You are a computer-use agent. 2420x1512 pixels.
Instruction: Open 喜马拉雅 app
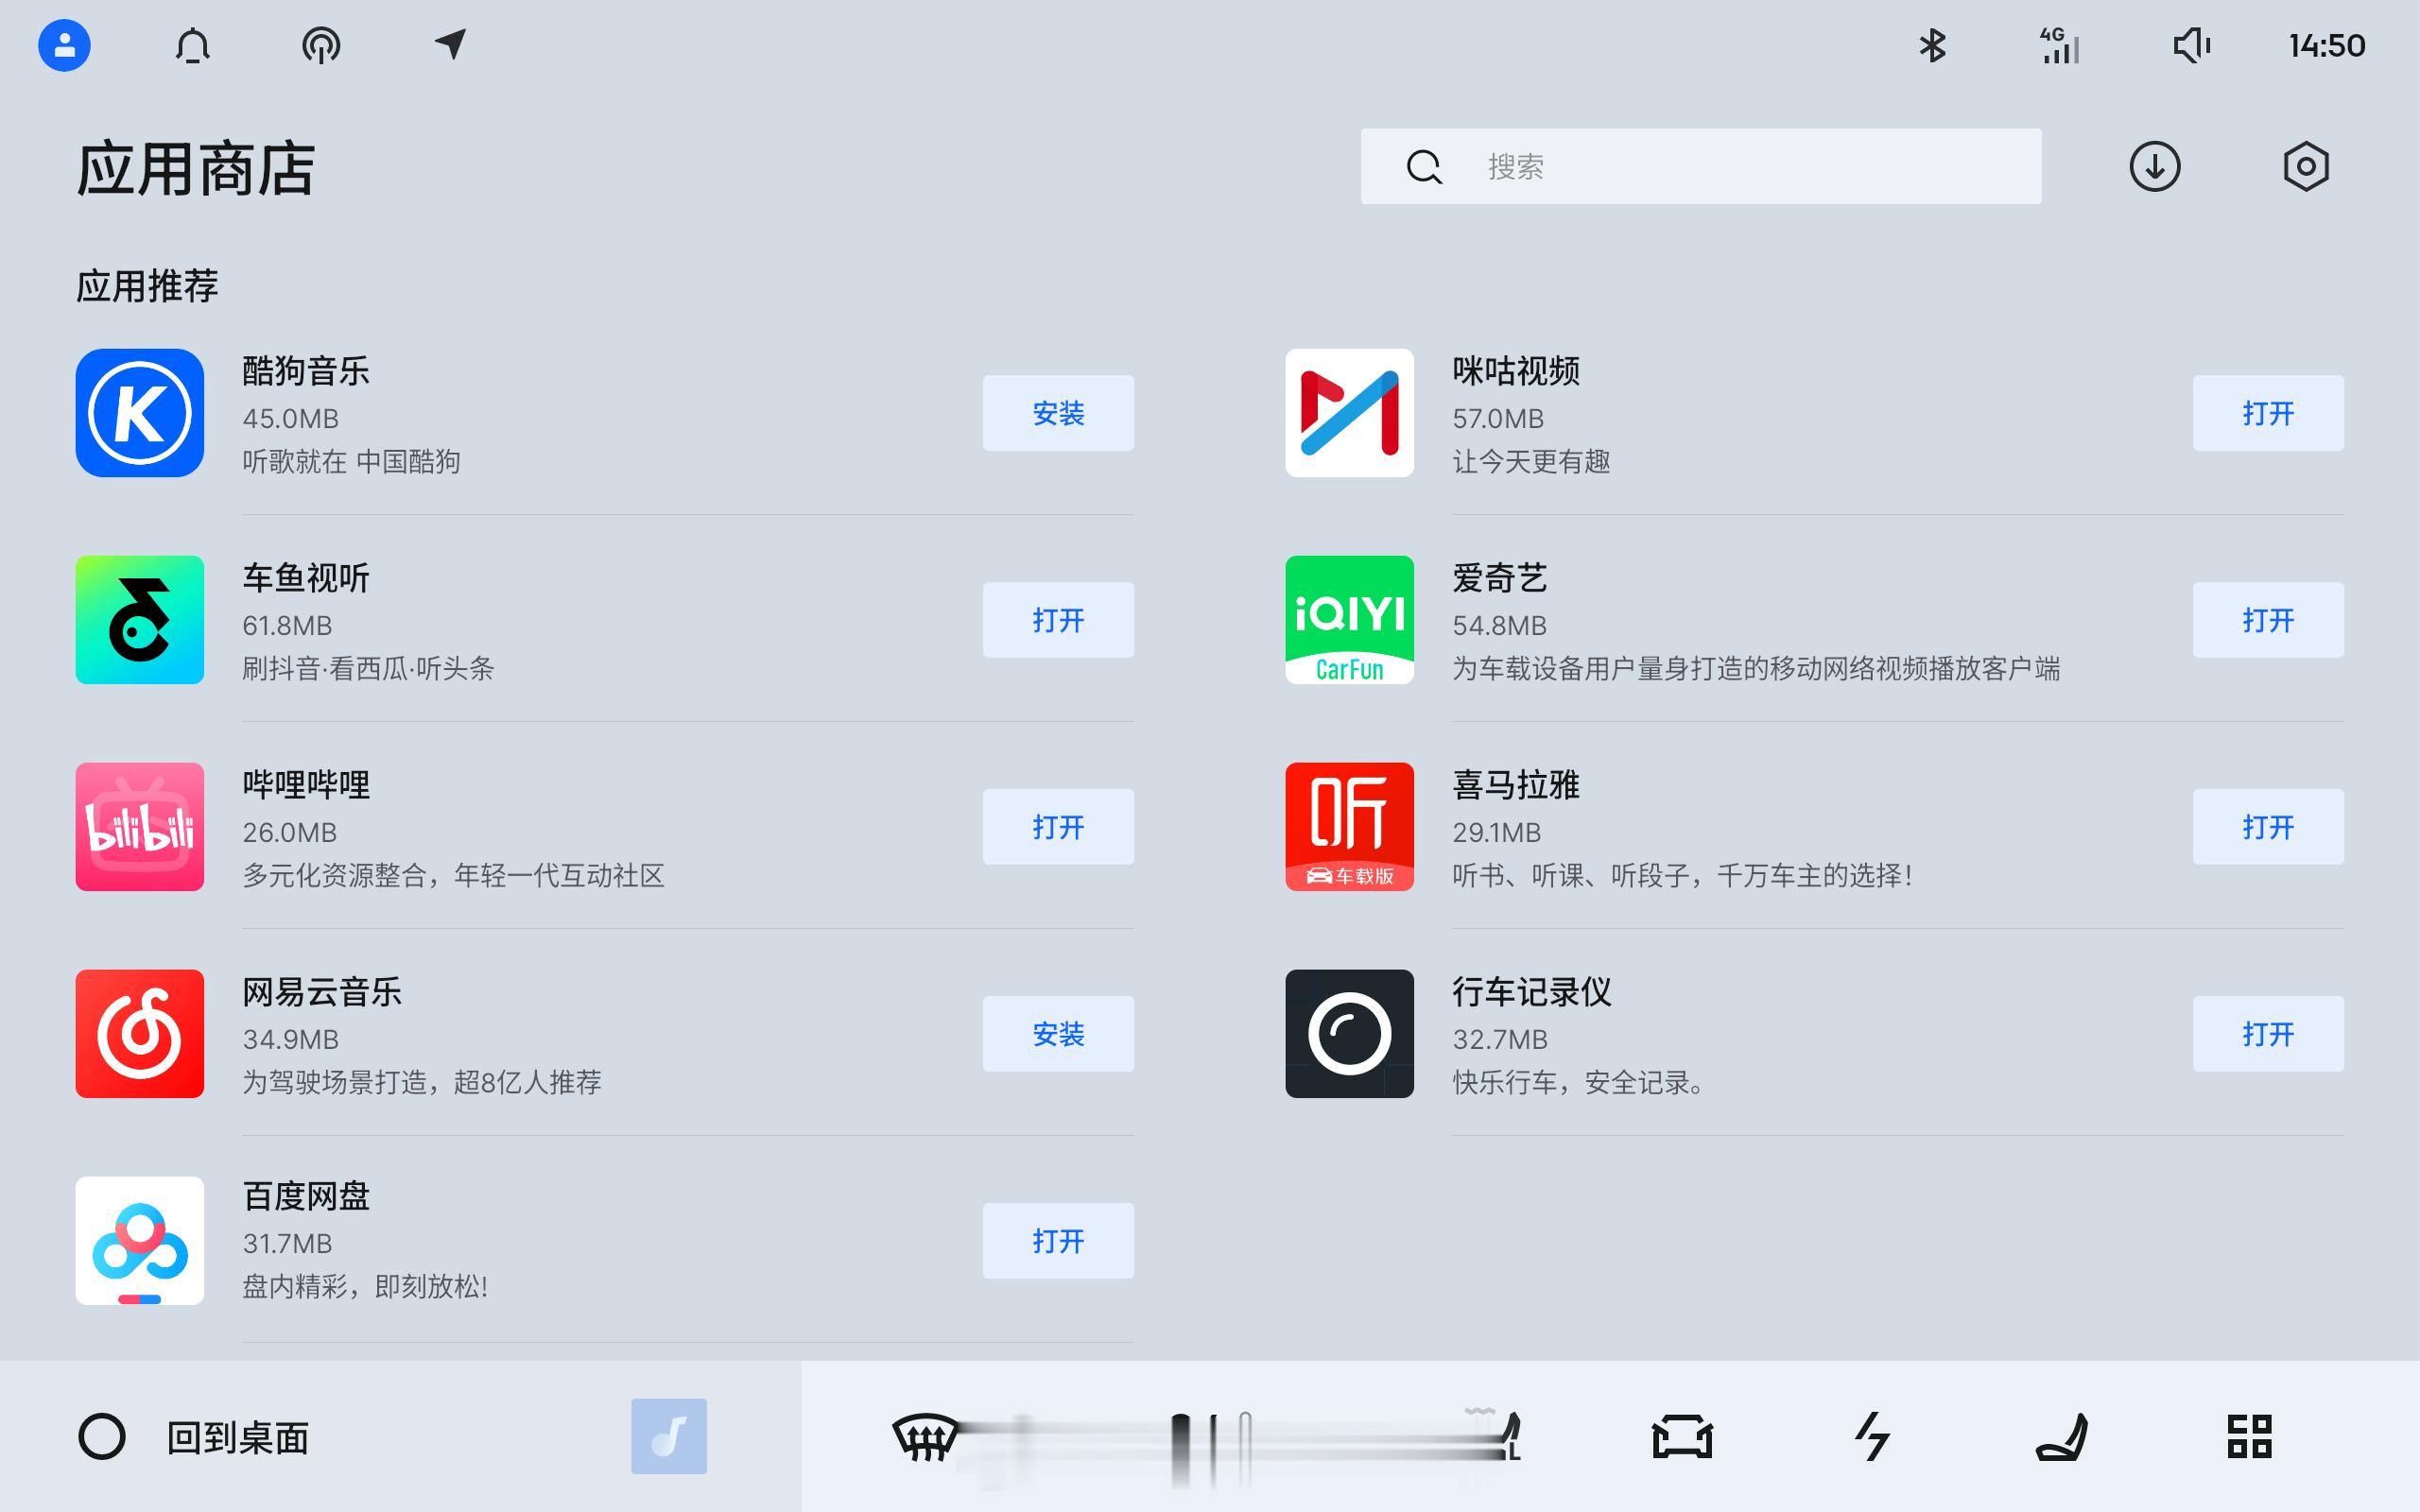point(2268,827)
